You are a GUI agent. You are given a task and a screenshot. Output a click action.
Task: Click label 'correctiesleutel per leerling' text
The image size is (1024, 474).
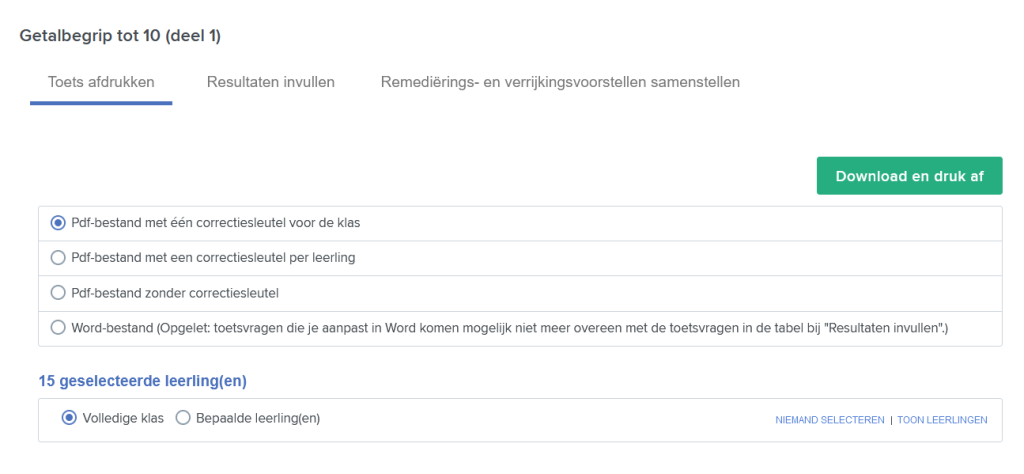click(278, 258)
